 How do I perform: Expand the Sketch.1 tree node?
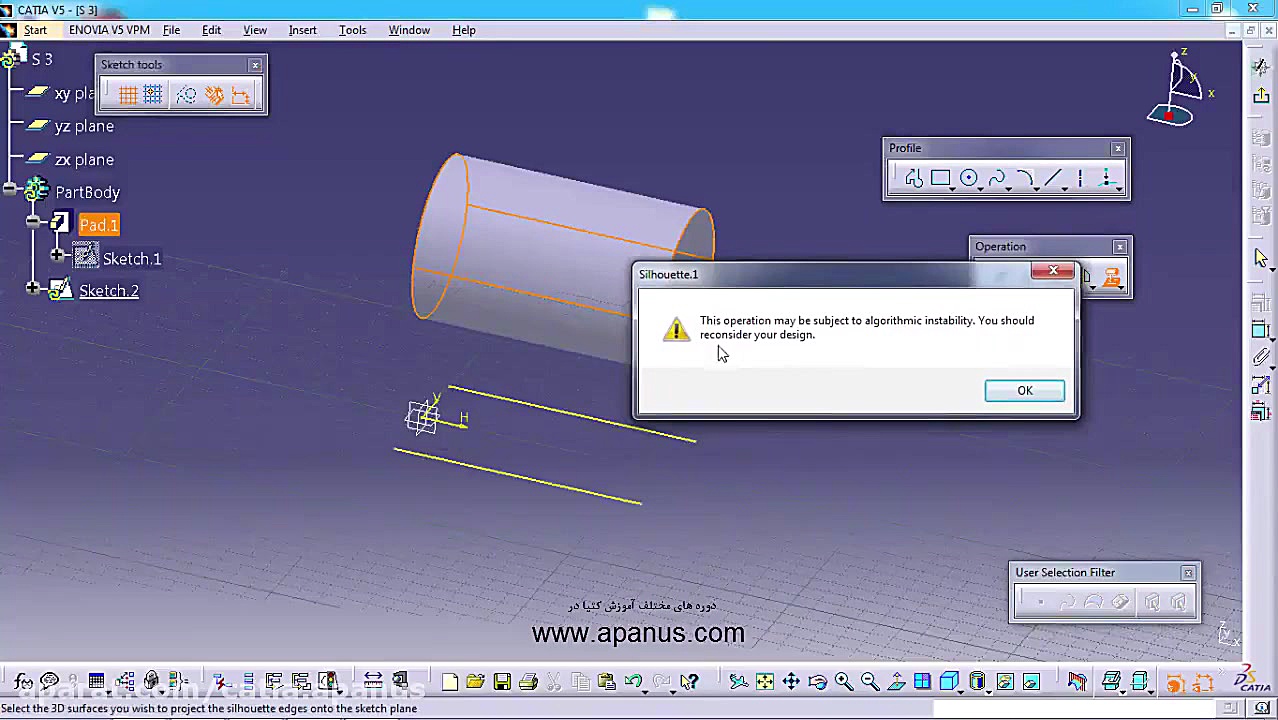(57, 255)
